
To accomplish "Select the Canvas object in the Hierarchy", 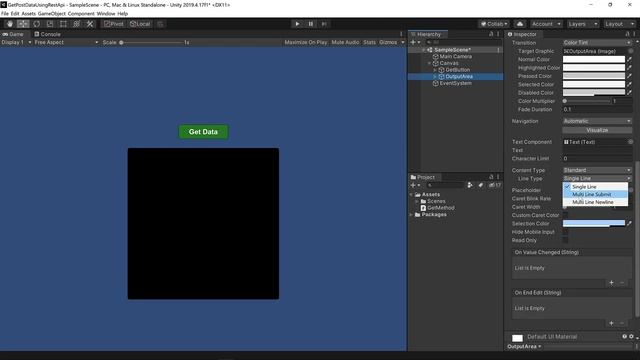I will (x=449, y=63).
